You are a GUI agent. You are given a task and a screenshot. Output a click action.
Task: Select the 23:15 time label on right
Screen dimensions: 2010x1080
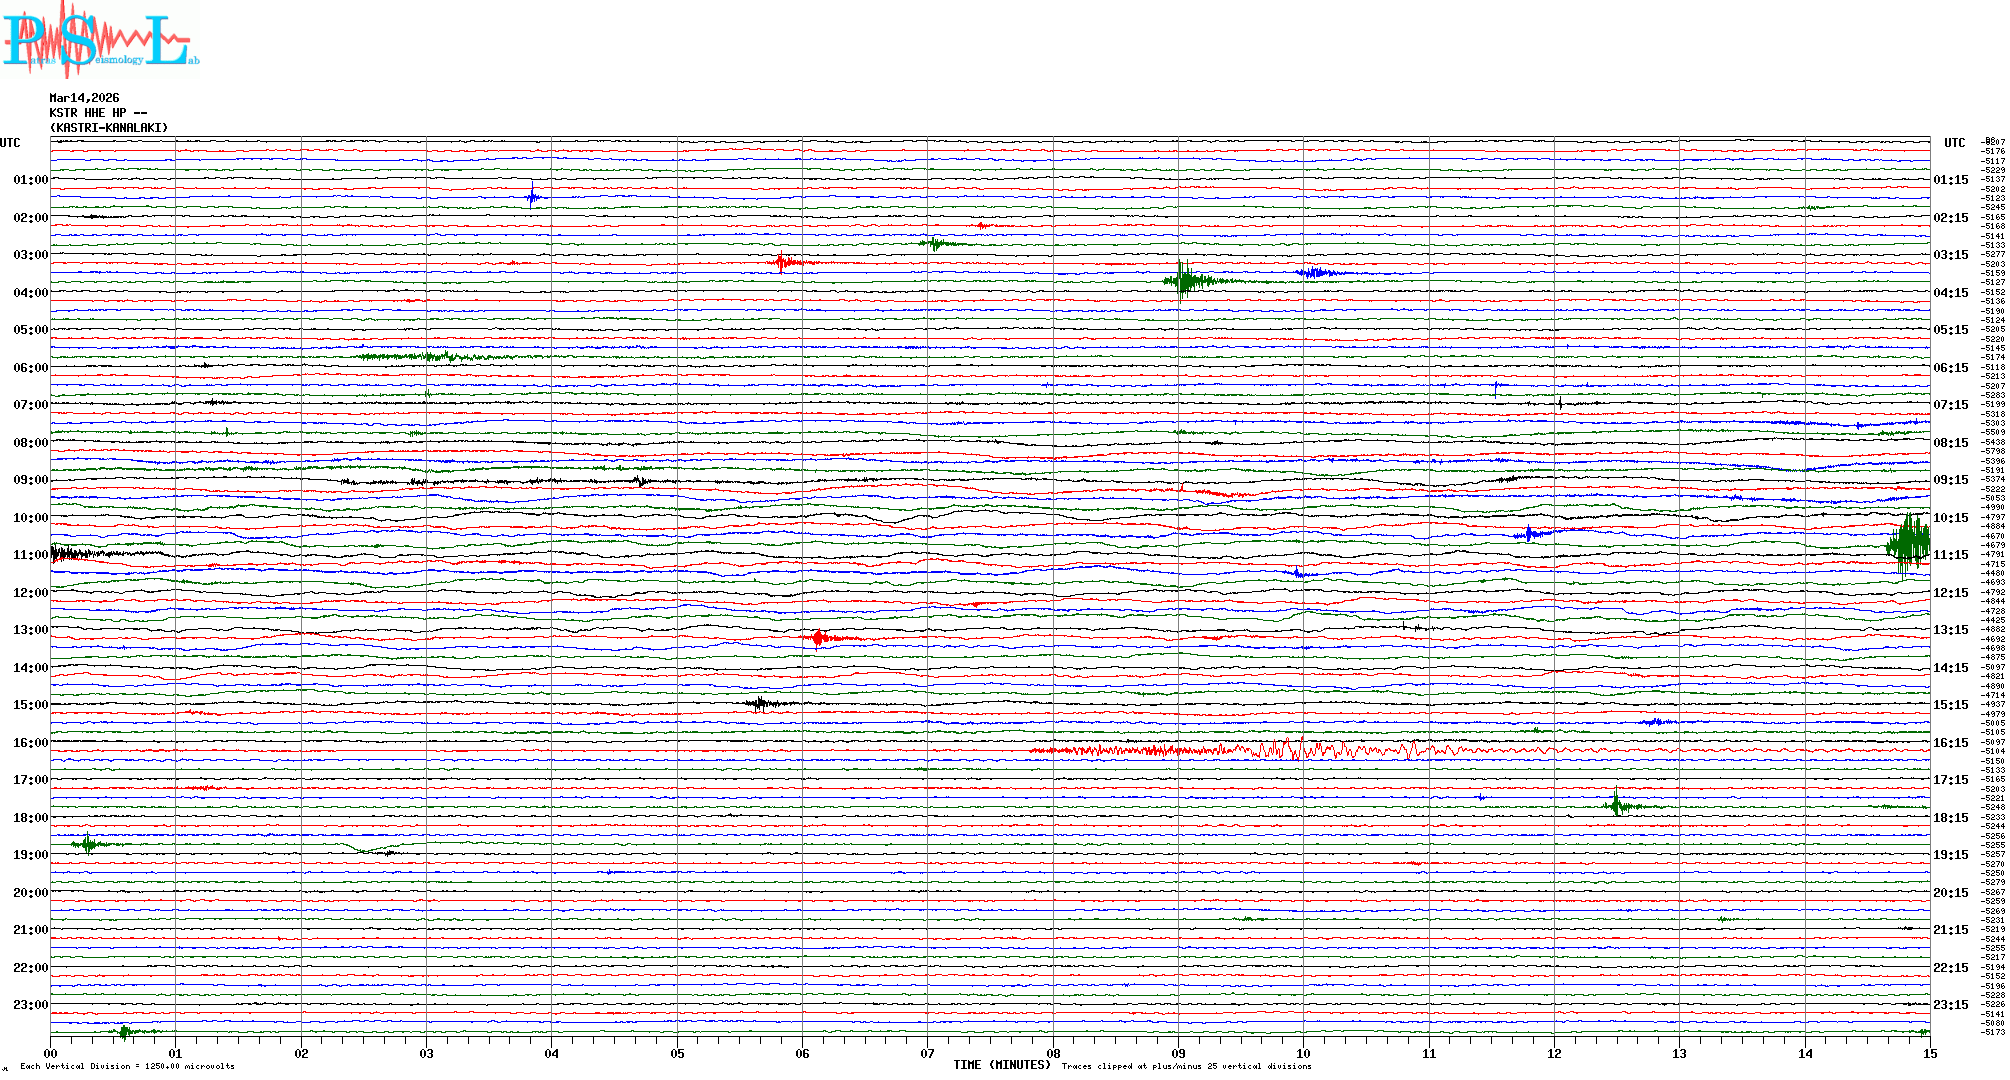(1950, 1005)
